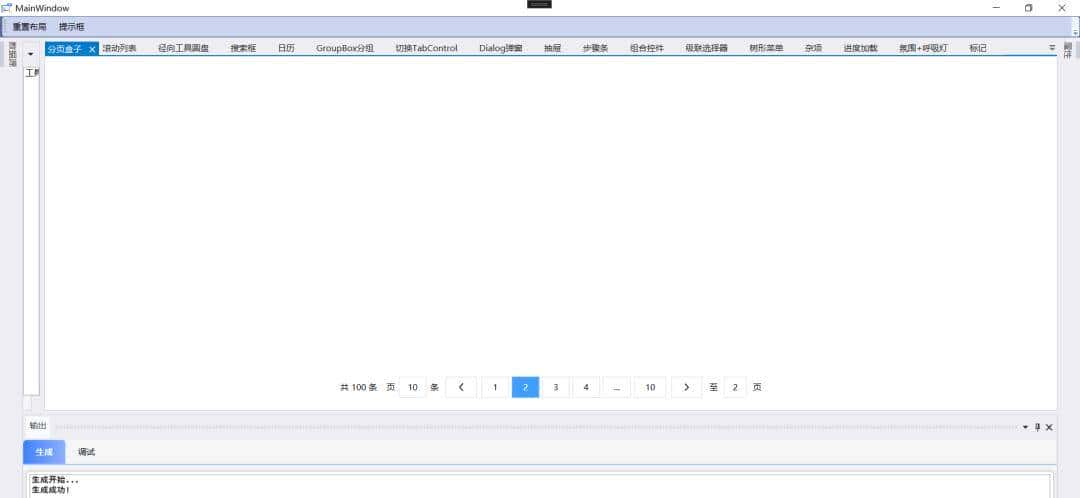
Task: Go to the next page with the right chevron
Action: [686, 387]
